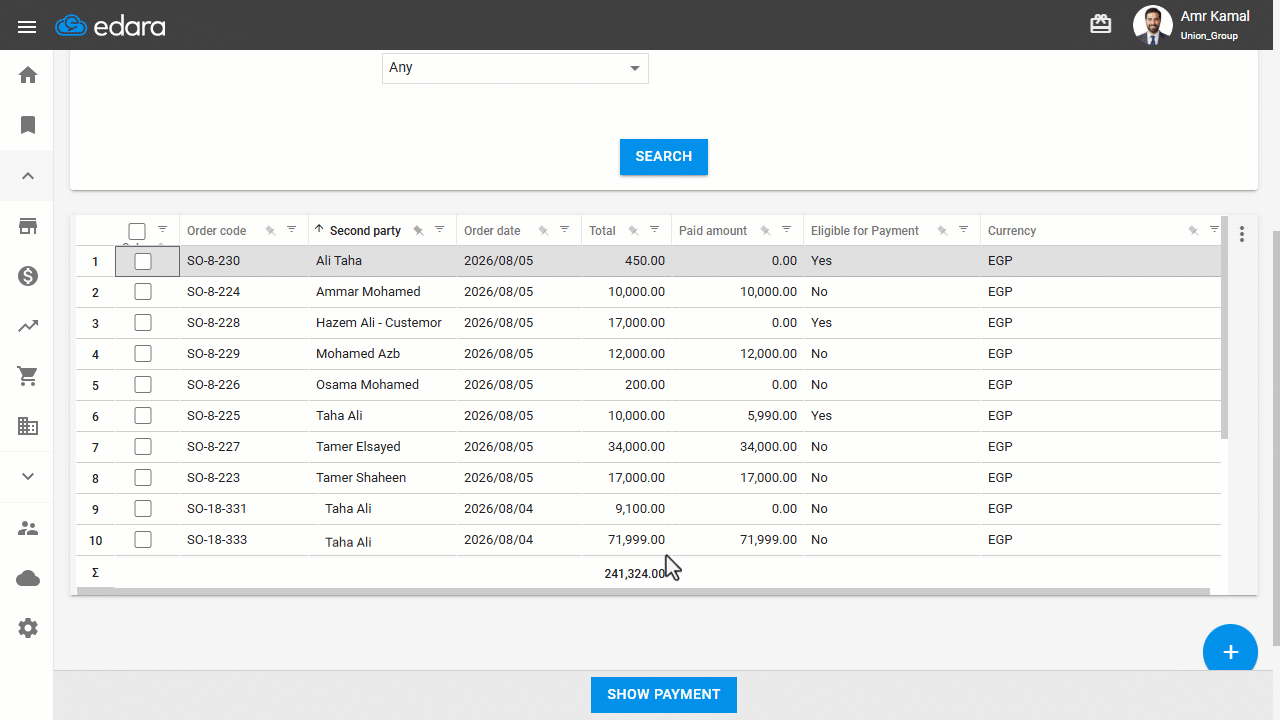
Task: Select the checkbox for SO-8-230
Action: click(143, 261)
